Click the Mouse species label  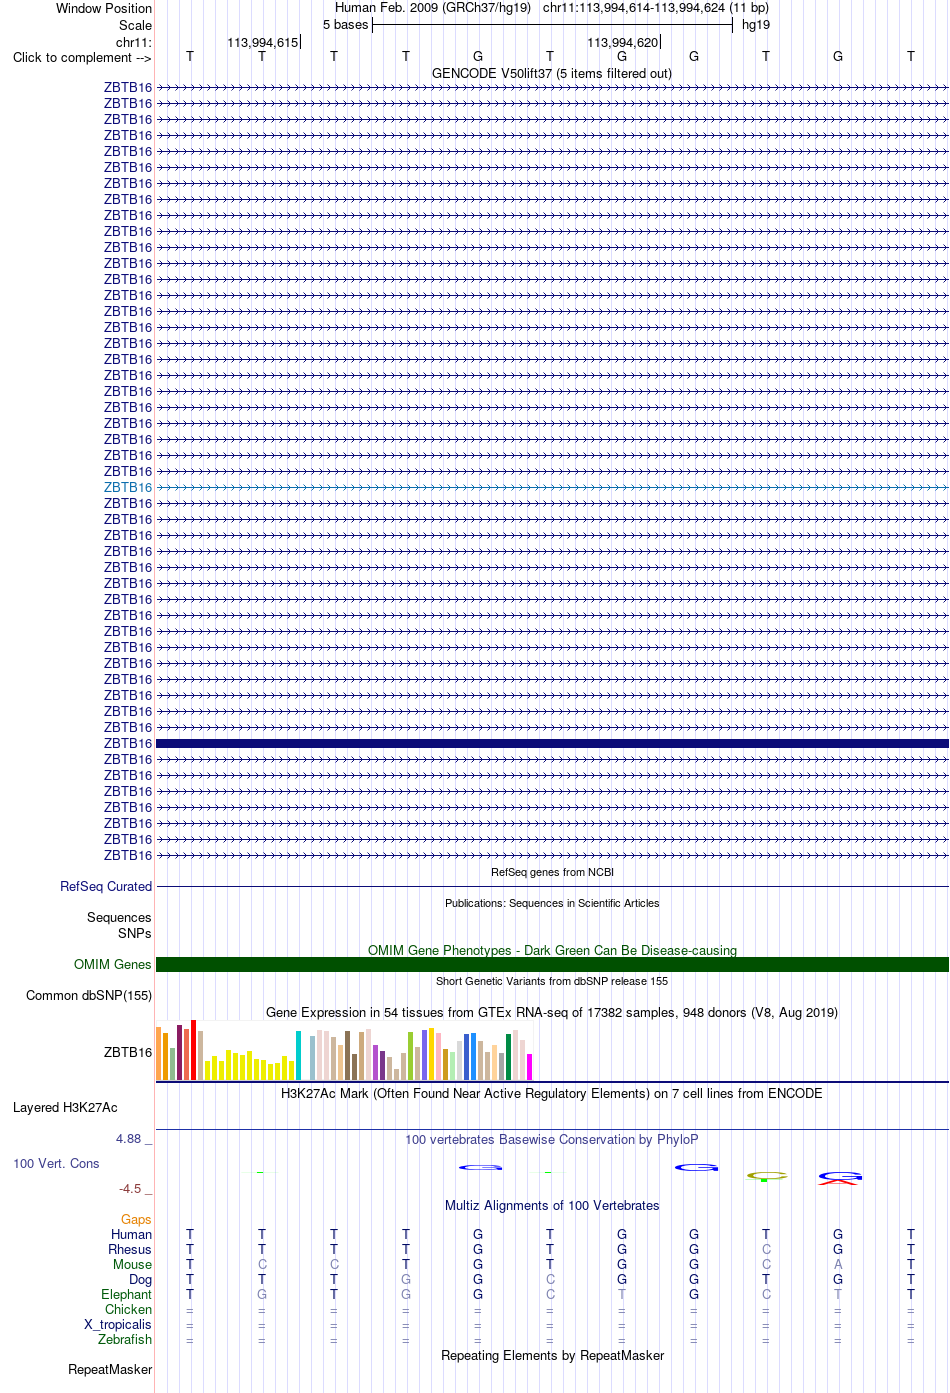132,1264
